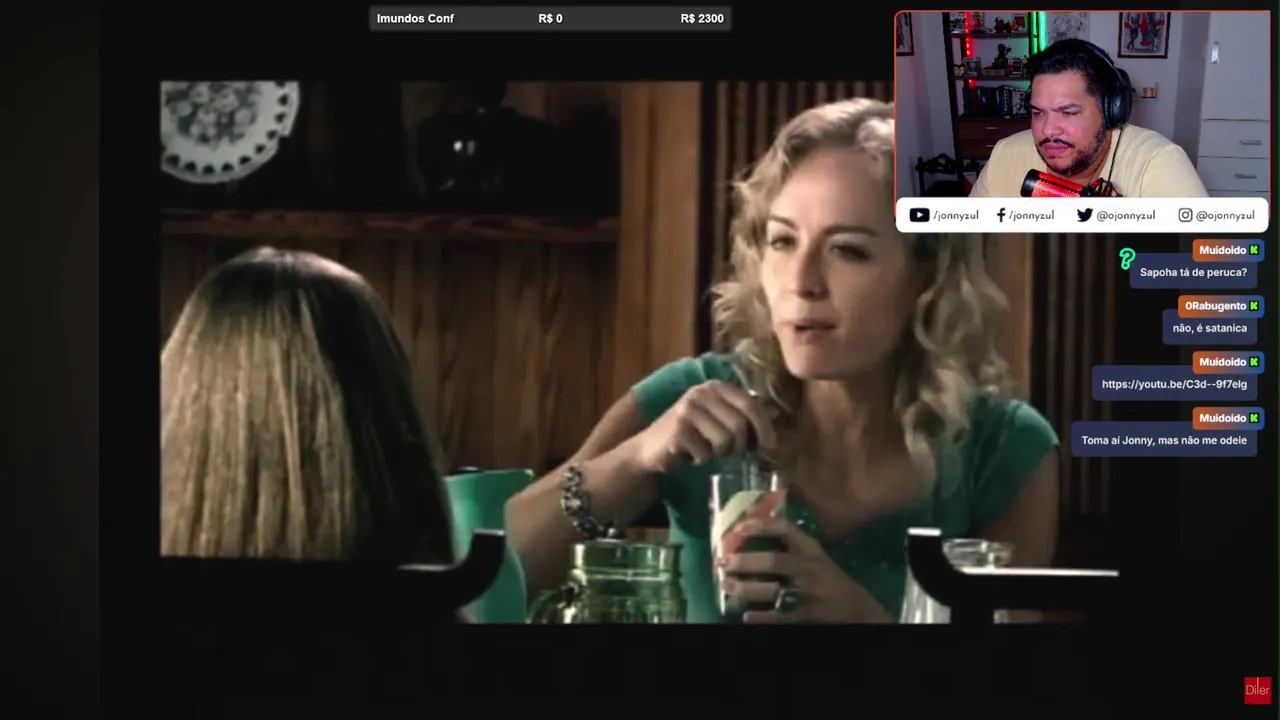This screenshot has height=720, width=1280.
Task: Click the streamer webcam feed
Action: (x=1082, y=105)
